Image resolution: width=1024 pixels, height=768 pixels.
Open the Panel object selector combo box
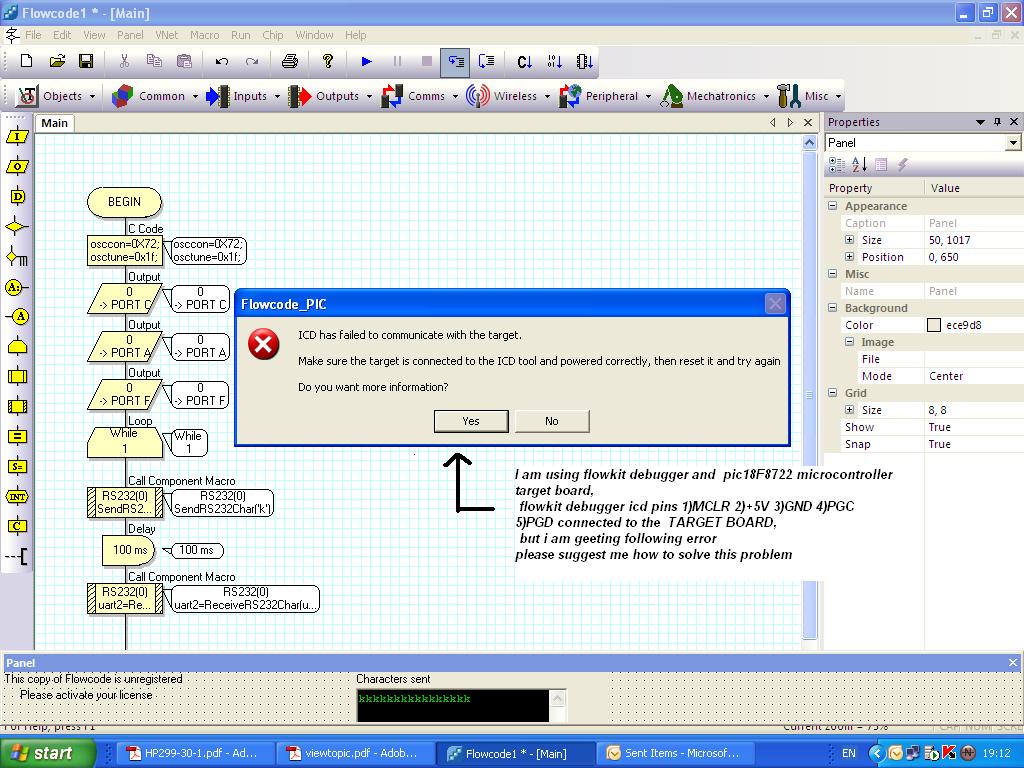coord(922,143)
